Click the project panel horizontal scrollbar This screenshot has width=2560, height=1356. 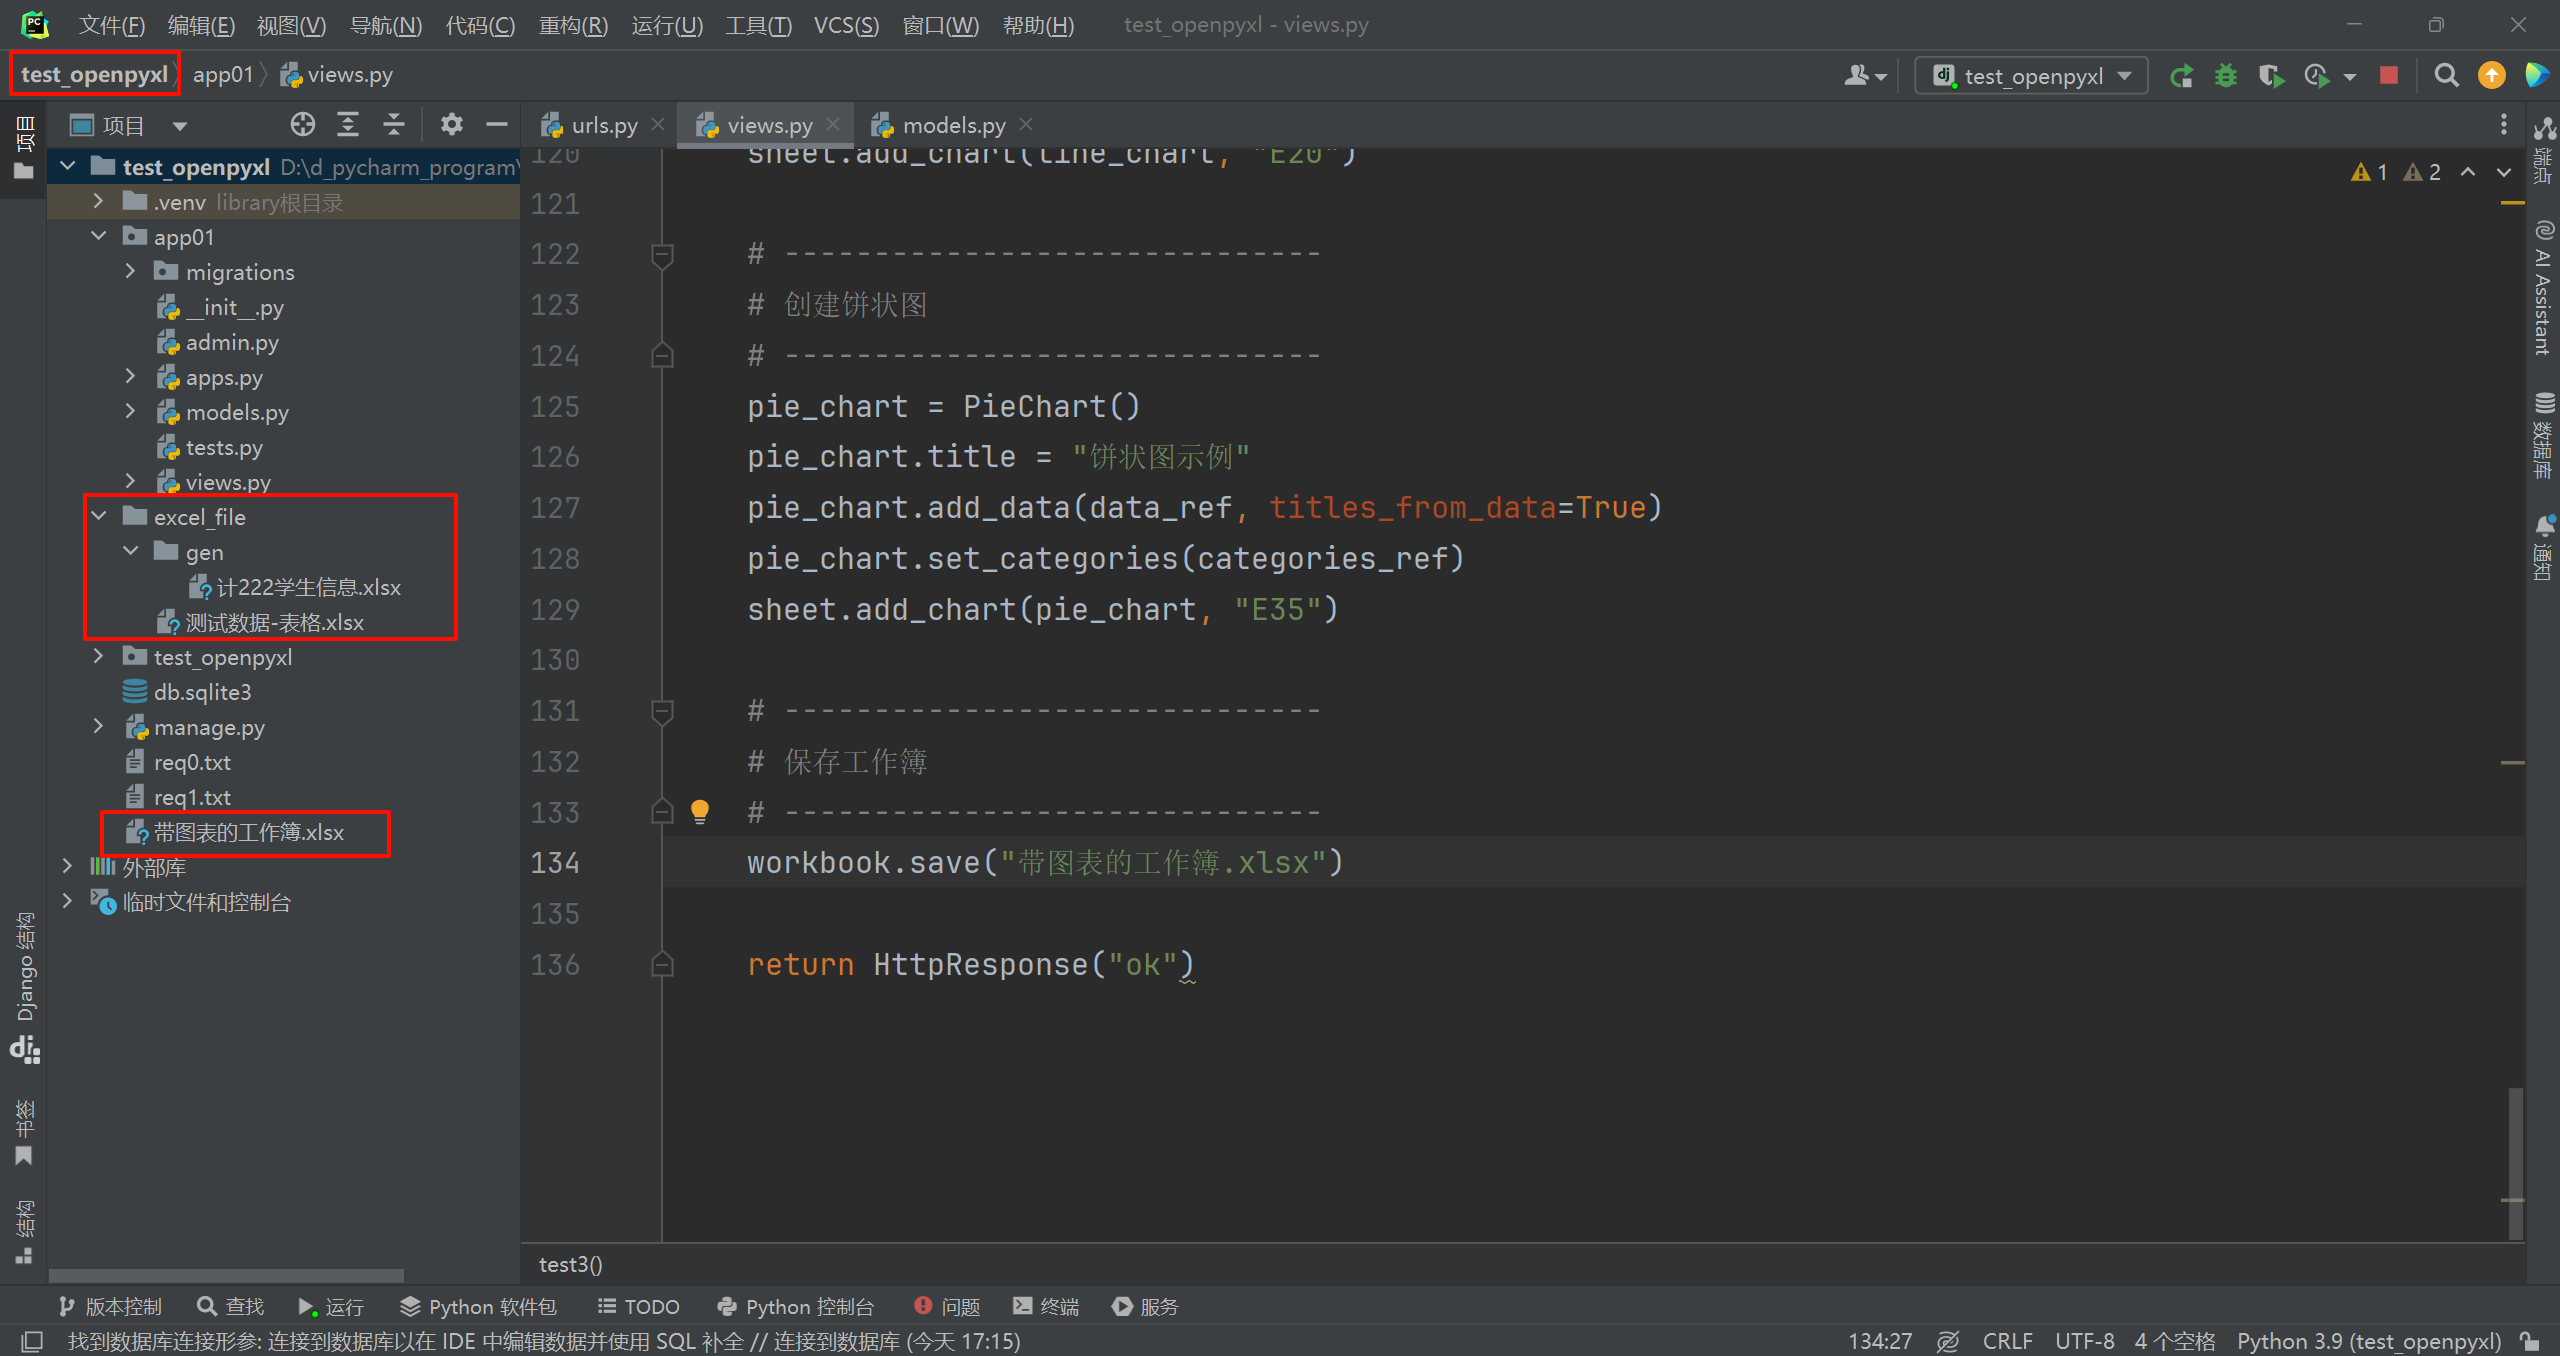point(227,1275)
